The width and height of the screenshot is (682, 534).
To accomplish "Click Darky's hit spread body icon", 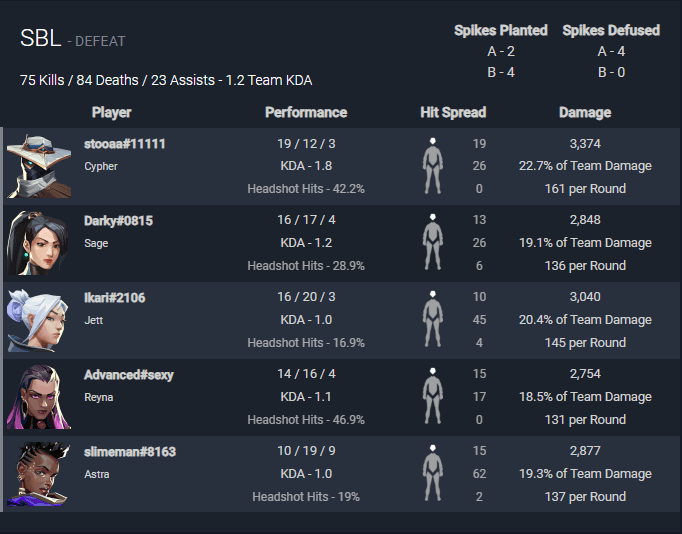I will [x=433, y=242].
